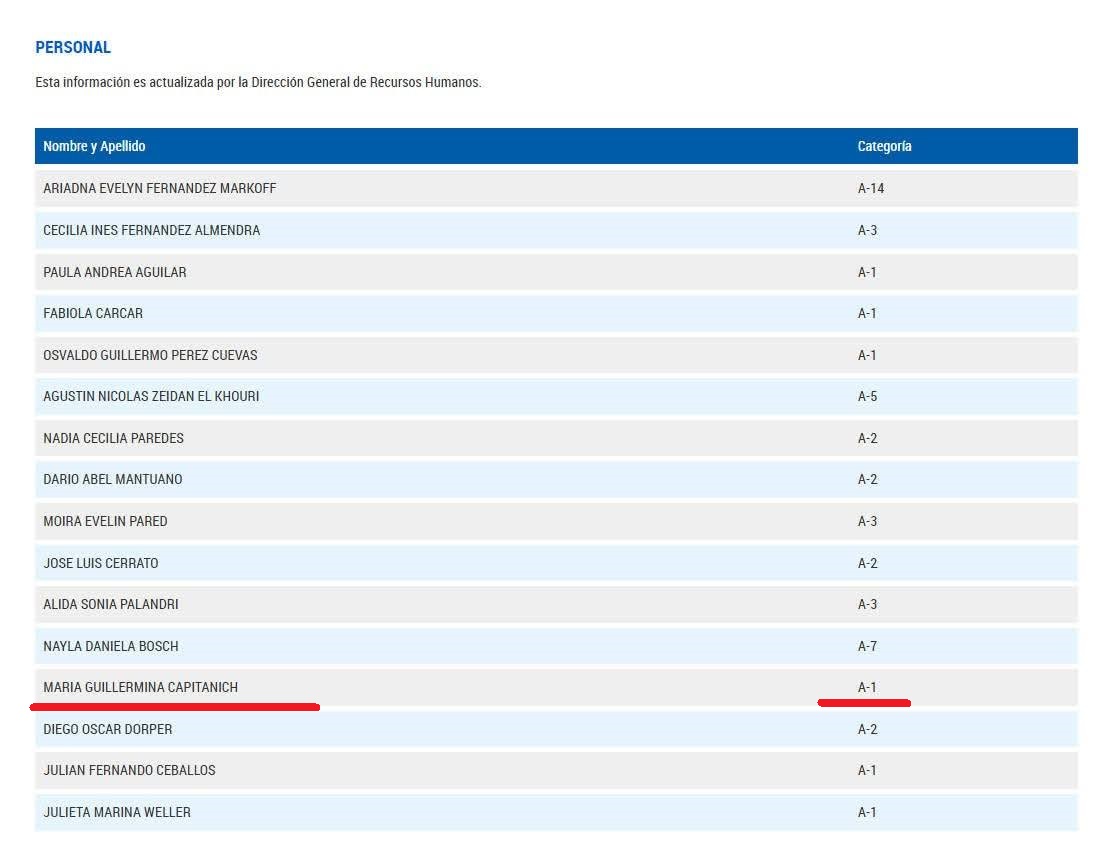
Task: Select the Jose Luis Cerrato row
Action: [x=101, y=563]
